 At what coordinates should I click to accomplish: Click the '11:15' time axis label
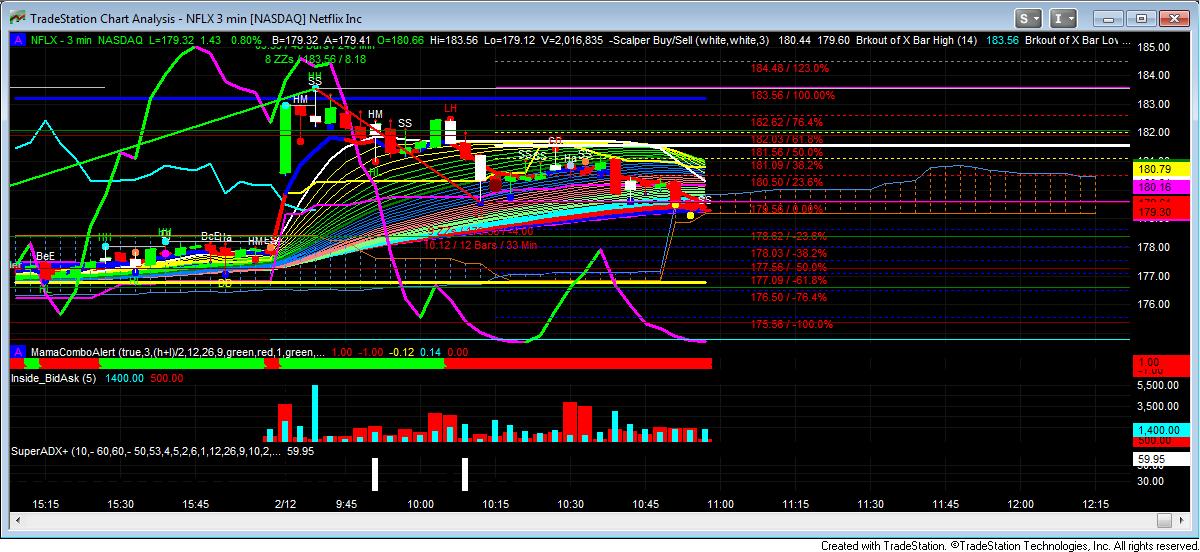795,504
